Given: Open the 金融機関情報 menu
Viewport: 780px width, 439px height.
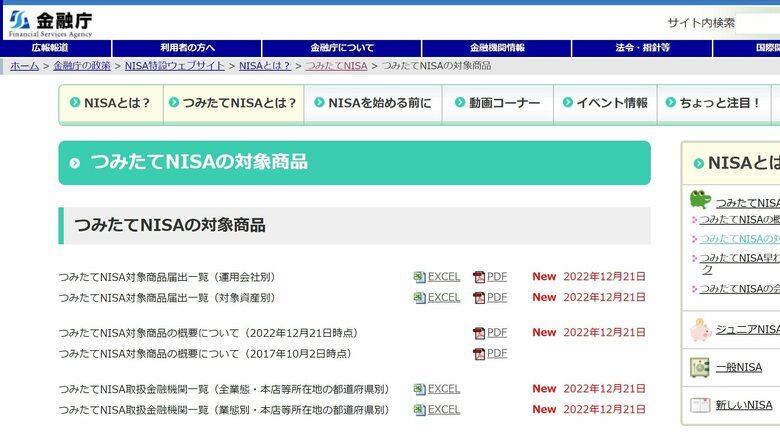Looking at the screenshot, I should 497,48.
